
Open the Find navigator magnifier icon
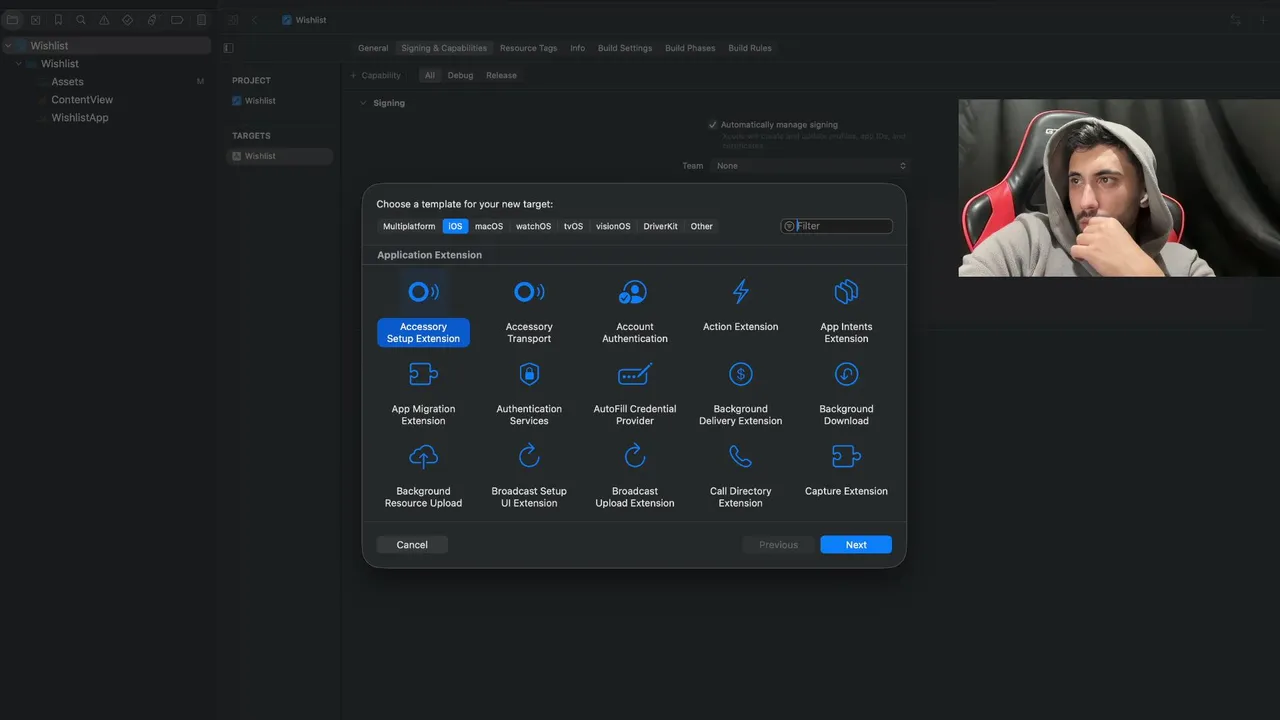tap(81, 20)
